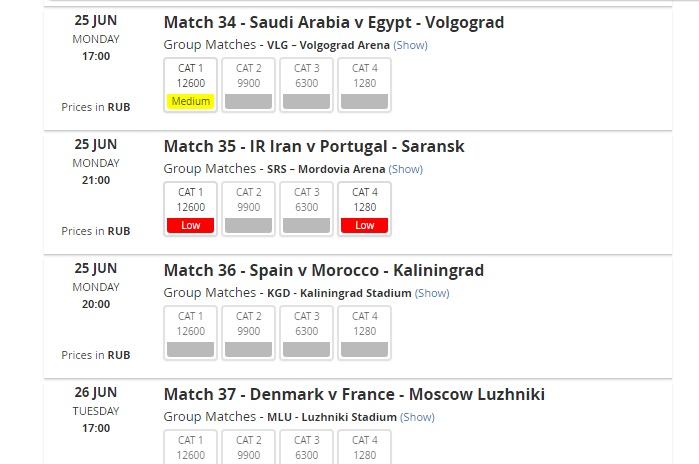The height and width of the screenshot is (464, 699).
Task: Pick CAT 3 box for Match 35
Action: [x=306, y=208]
